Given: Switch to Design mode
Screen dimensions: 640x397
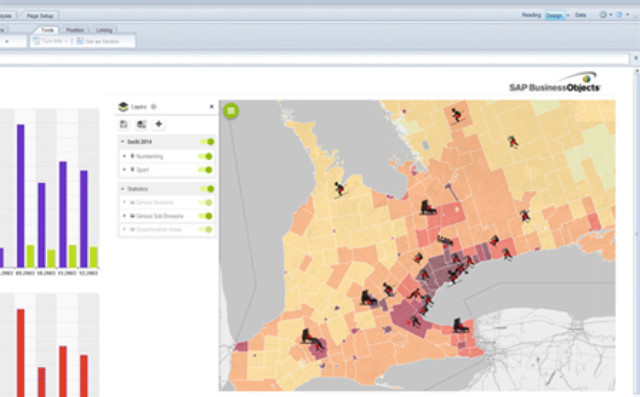Looking at the screenshot, I should [554, 16].
